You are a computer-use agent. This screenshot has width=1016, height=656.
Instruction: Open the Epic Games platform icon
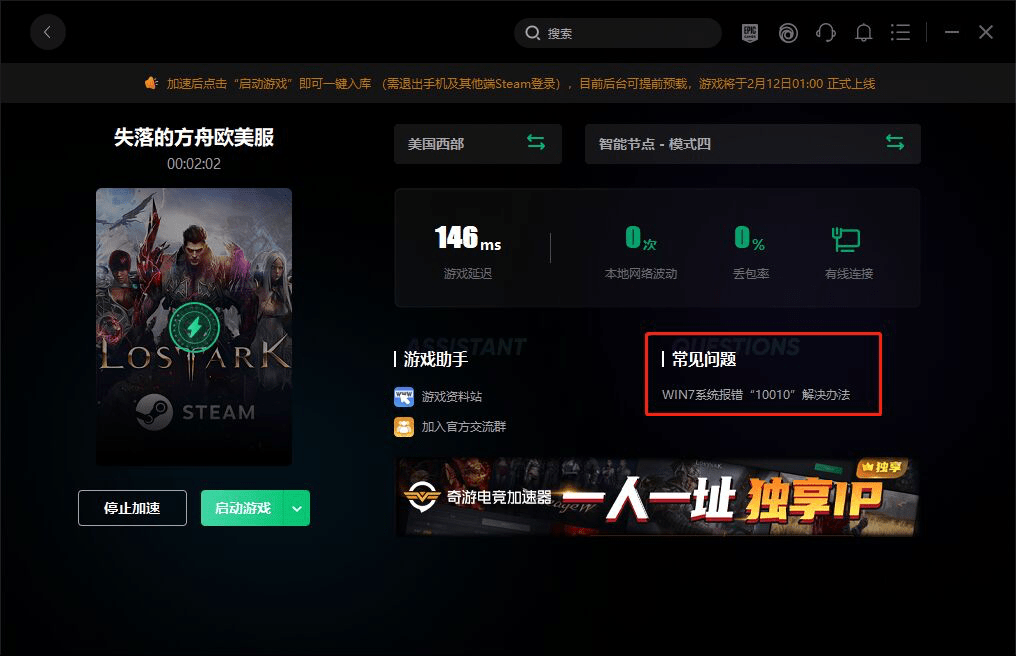752,32
